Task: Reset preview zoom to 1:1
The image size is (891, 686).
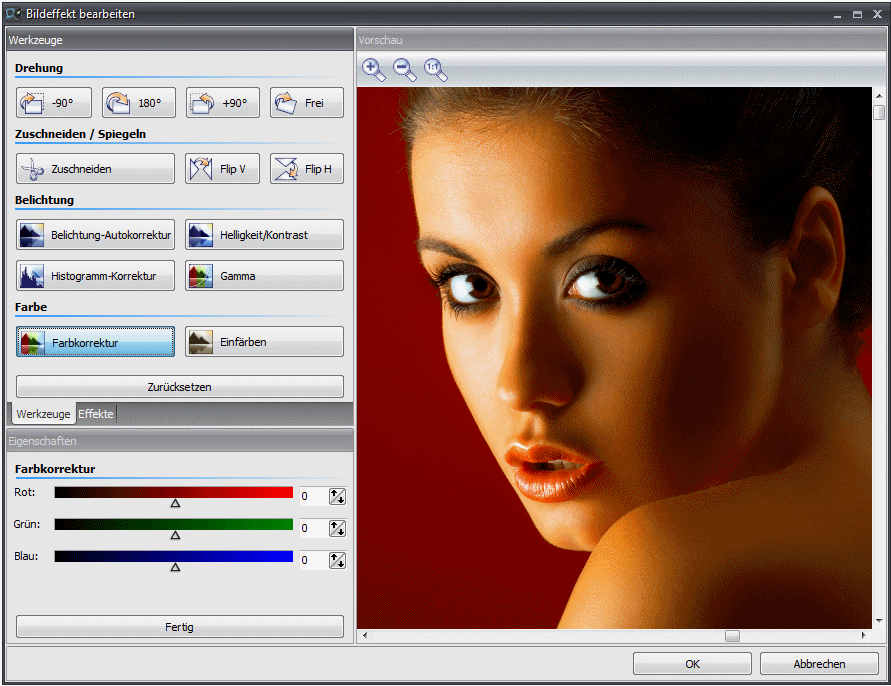Action: coord(435,69)
